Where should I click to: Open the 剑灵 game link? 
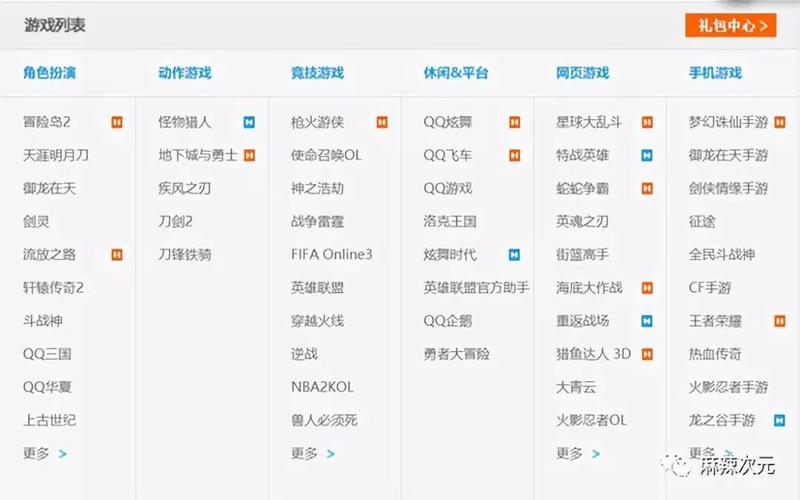click(36, 221)
